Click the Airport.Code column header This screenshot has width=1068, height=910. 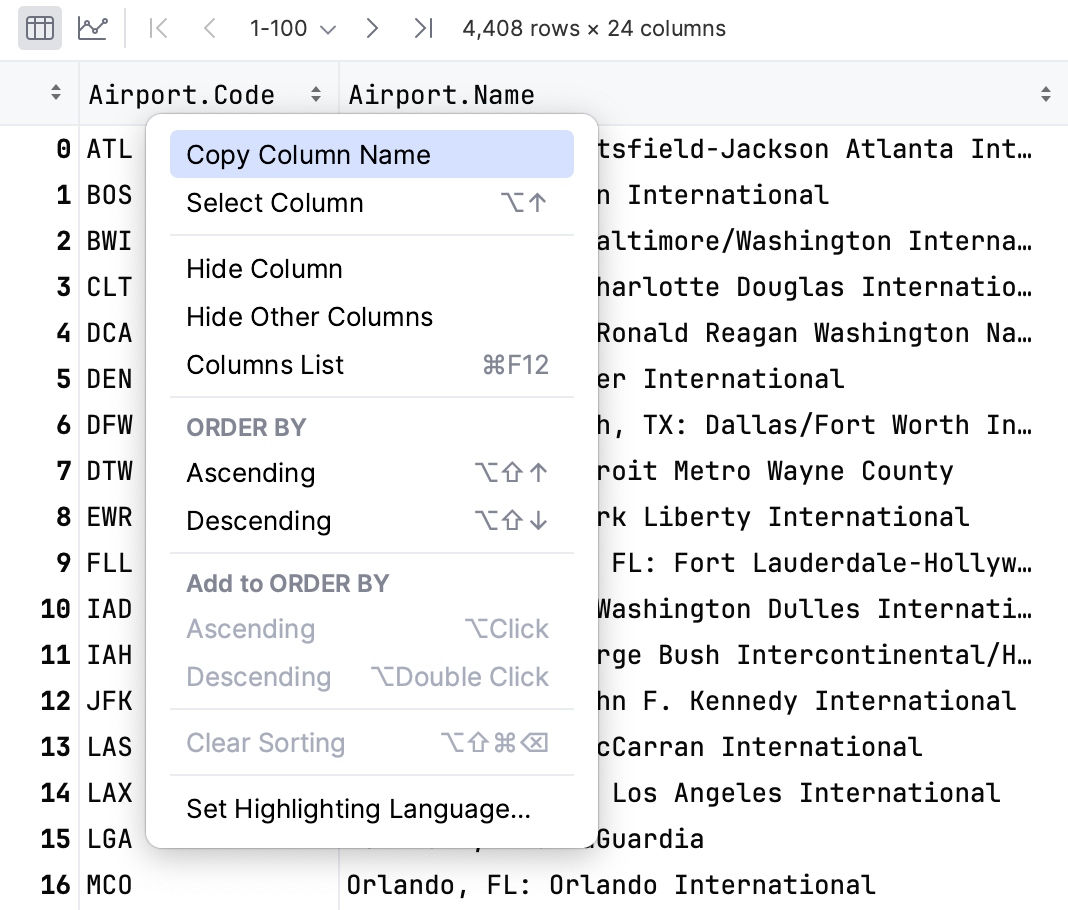click(209, 94)
